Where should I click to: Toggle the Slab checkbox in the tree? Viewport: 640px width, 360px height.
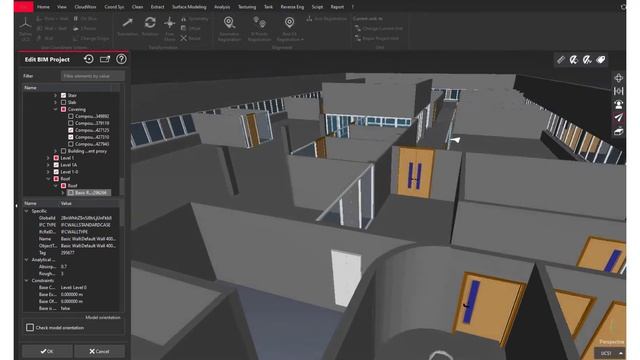pyautogui.click(x=63, y=102)
